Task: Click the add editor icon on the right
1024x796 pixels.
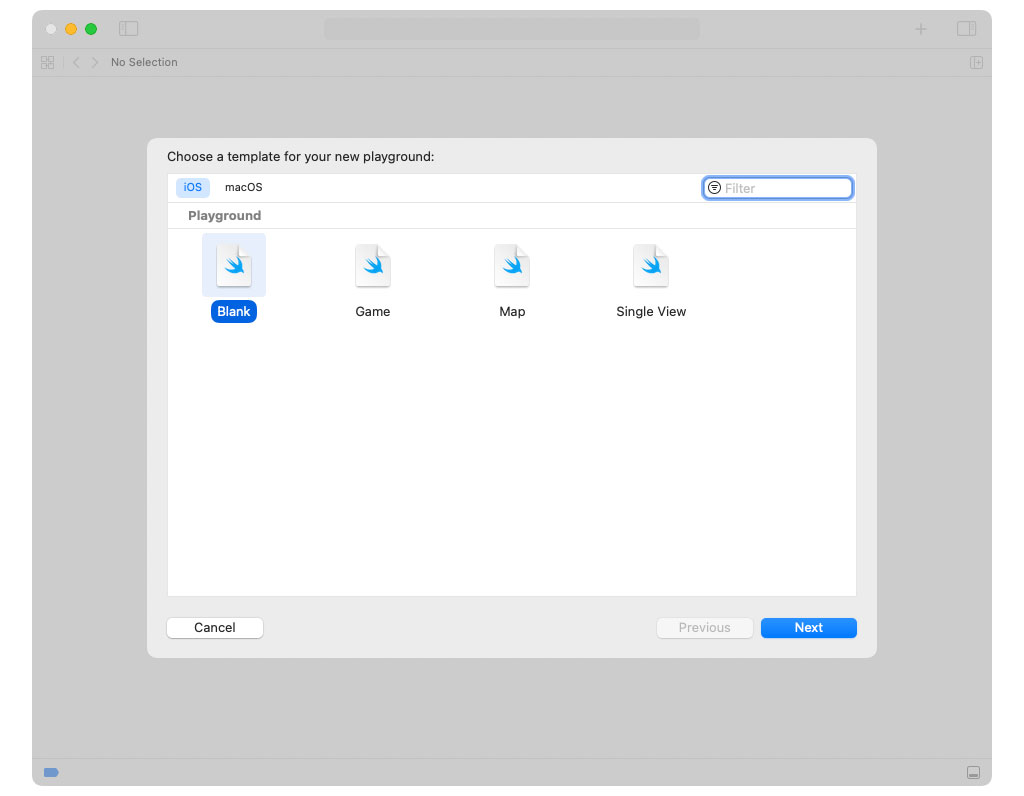Action: tap(976, 62)
